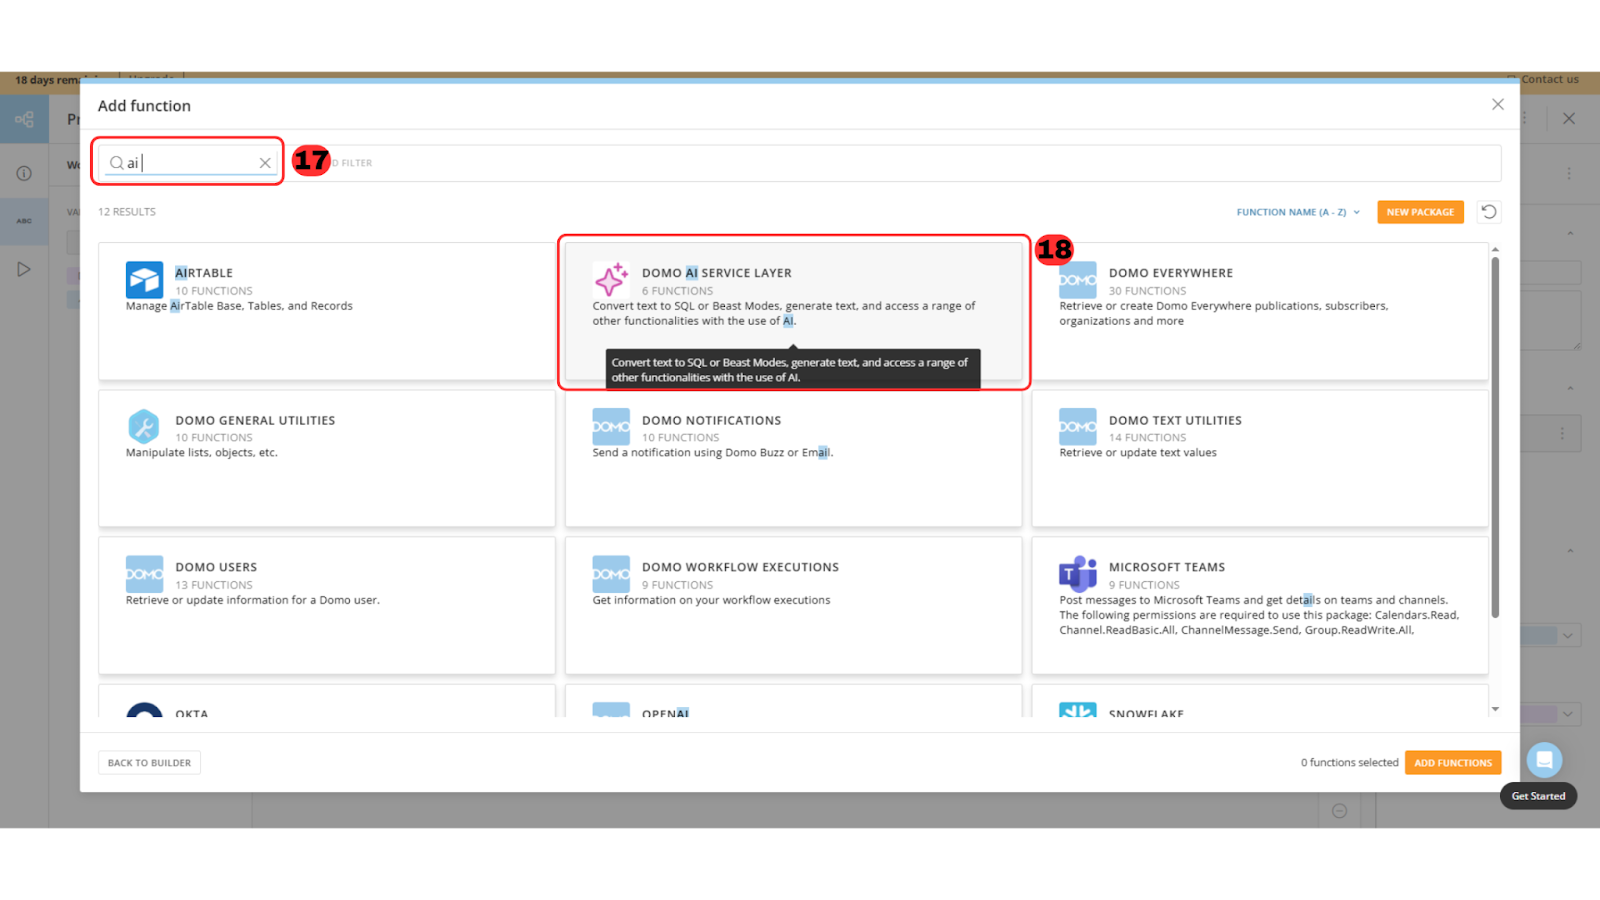The image size is (1600, 900).
Task: Click the play/run icon in background sidebar
Action: point(24,269)
